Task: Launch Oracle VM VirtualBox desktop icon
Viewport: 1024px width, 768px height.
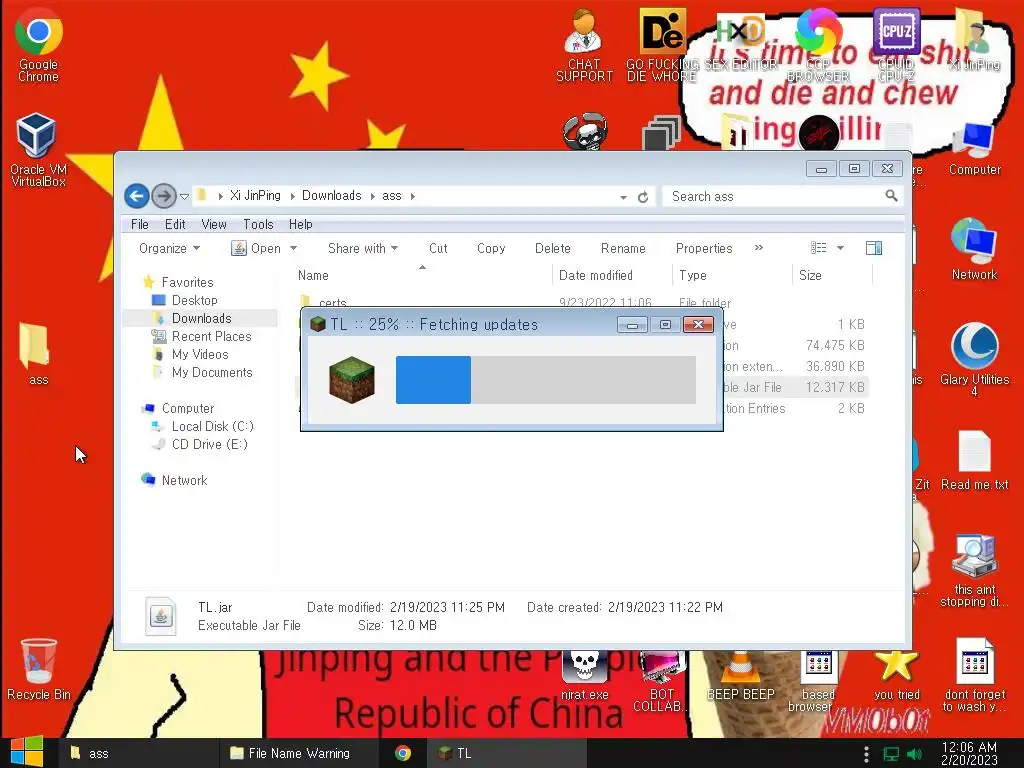Action: click(x=38, y=150)
